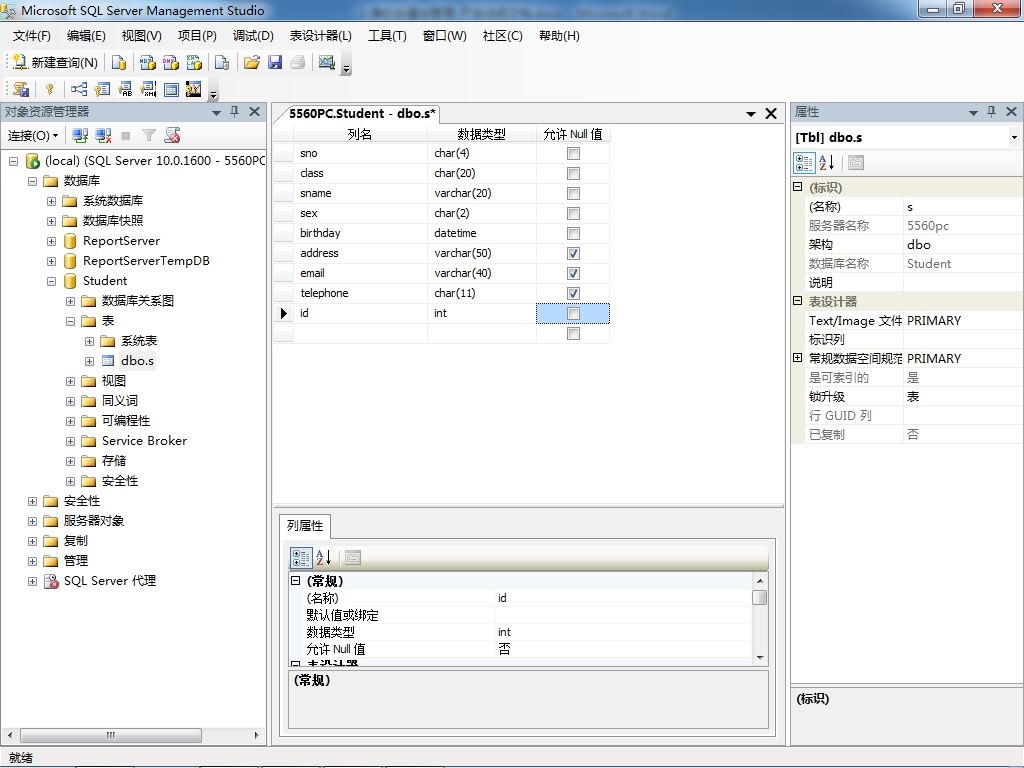The image size is (1024, 768).
Task: Open Manage Indexes and Keys icon
Action: click(x=102, y=89)
